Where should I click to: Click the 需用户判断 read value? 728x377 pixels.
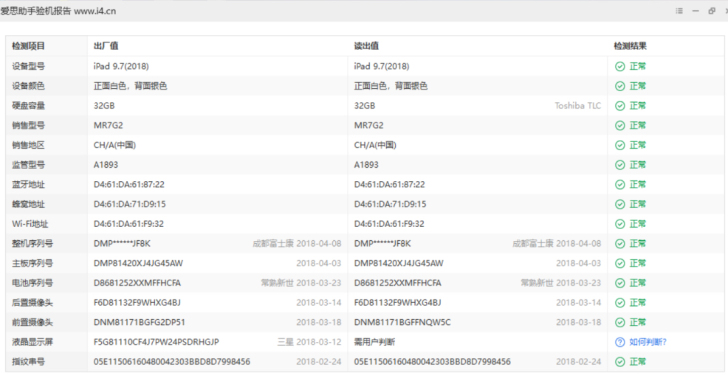[x=375, y=342]
